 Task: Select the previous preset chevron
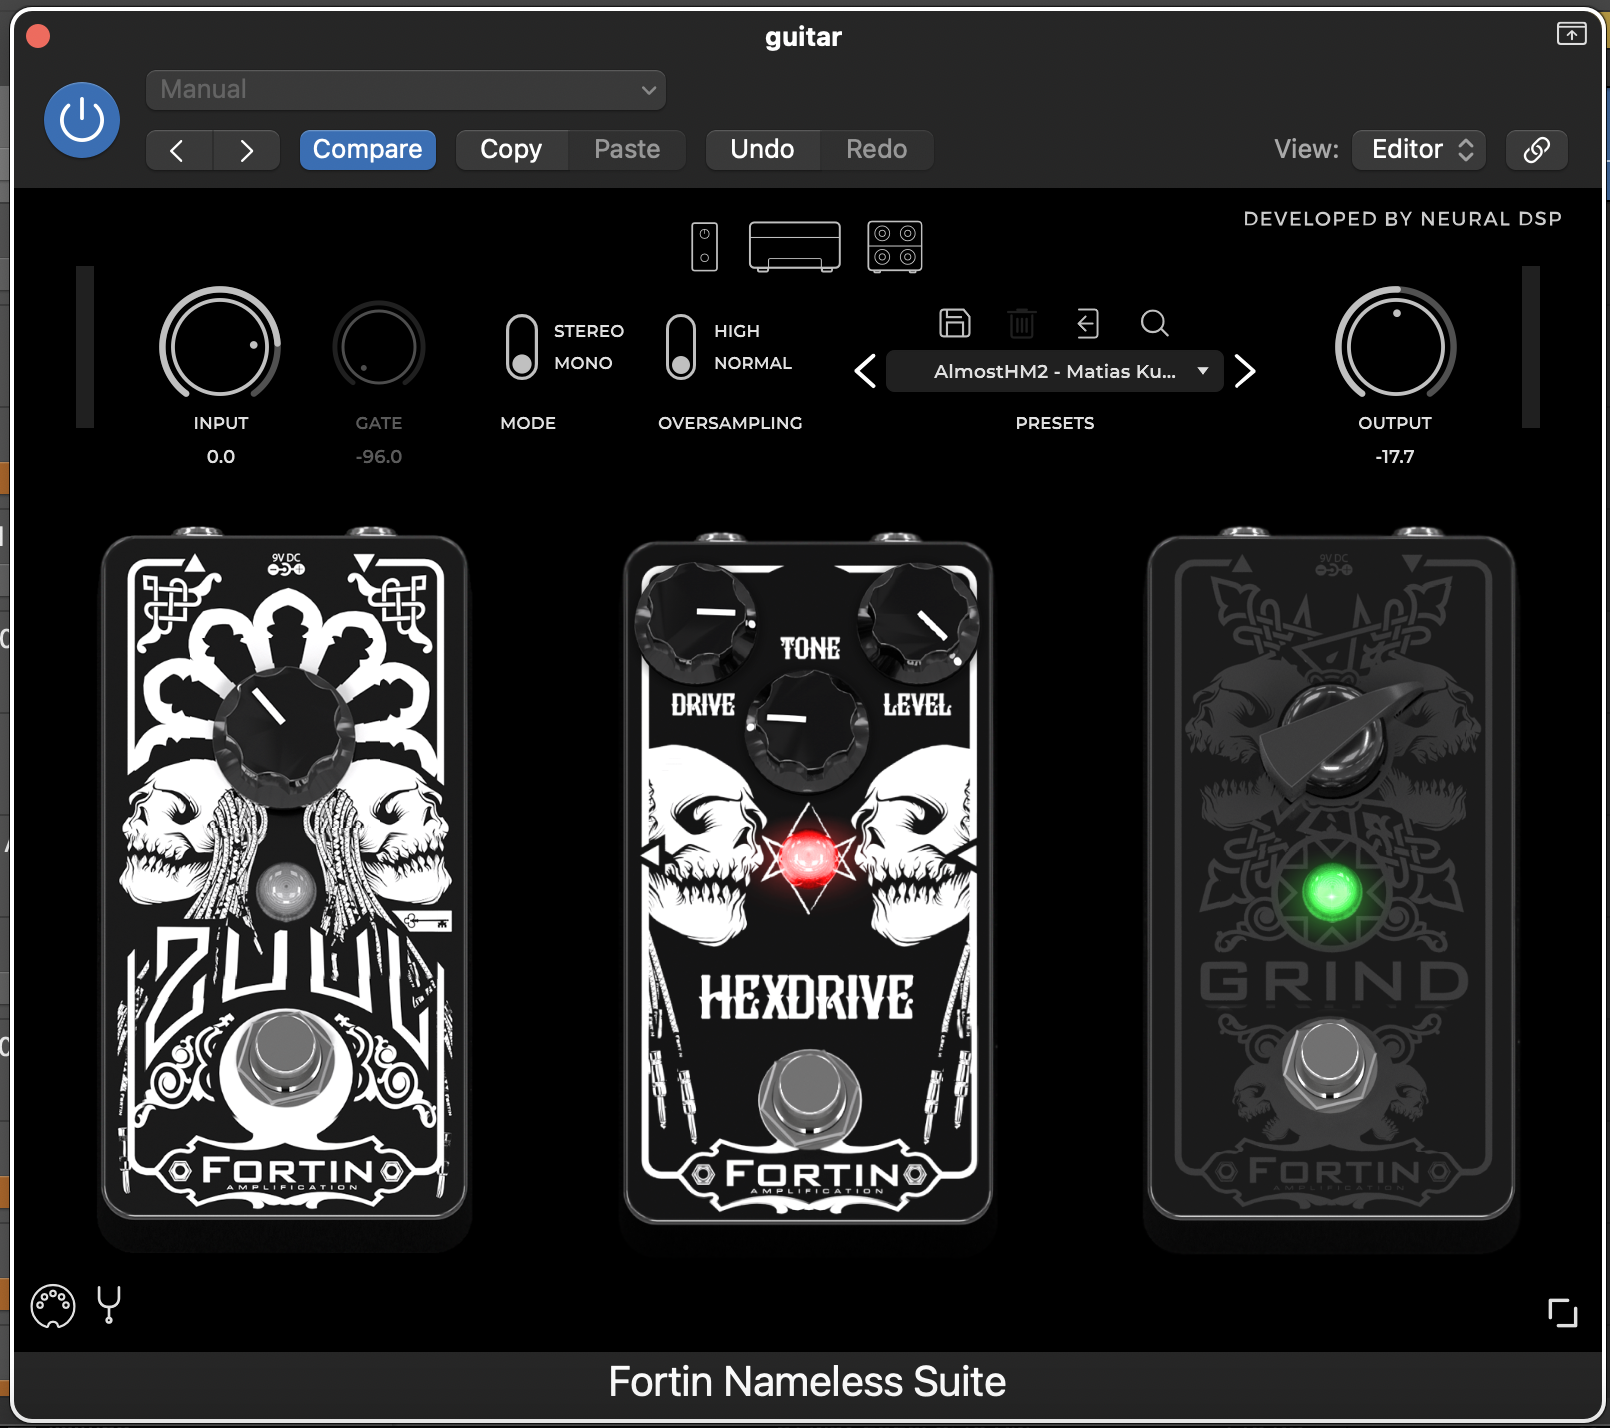point(866,371)
